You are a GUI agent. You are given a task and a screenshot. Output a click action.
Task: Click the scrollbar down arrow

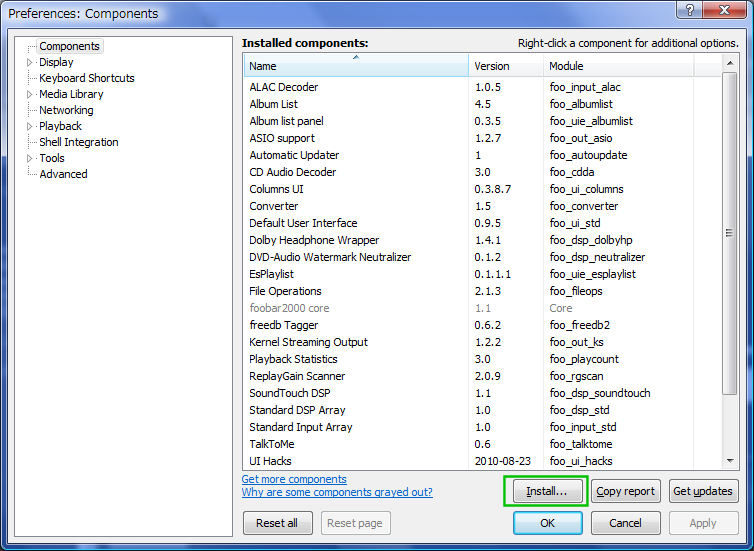[x=730, y=461]
